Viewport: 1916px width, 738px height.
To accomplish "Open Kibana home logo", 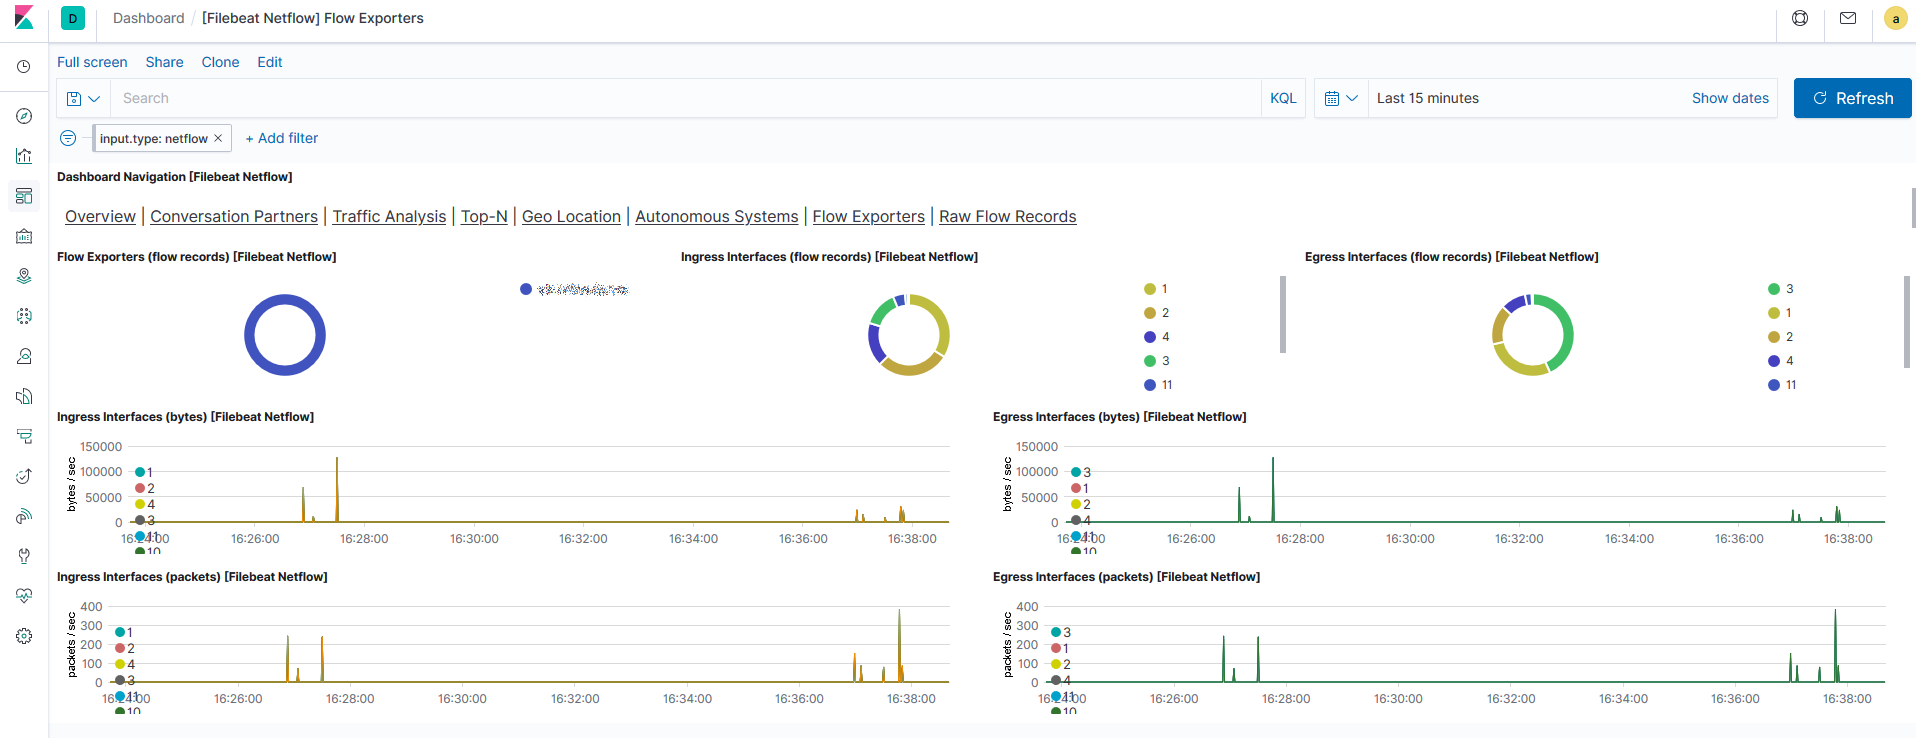I will point(24,18).
